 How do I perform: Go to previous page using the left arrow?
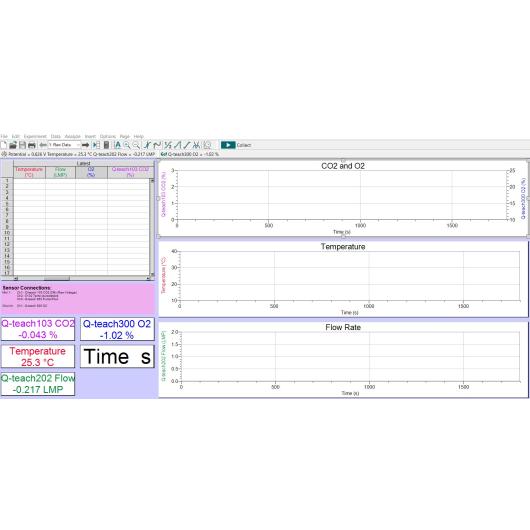pos(43,145)
